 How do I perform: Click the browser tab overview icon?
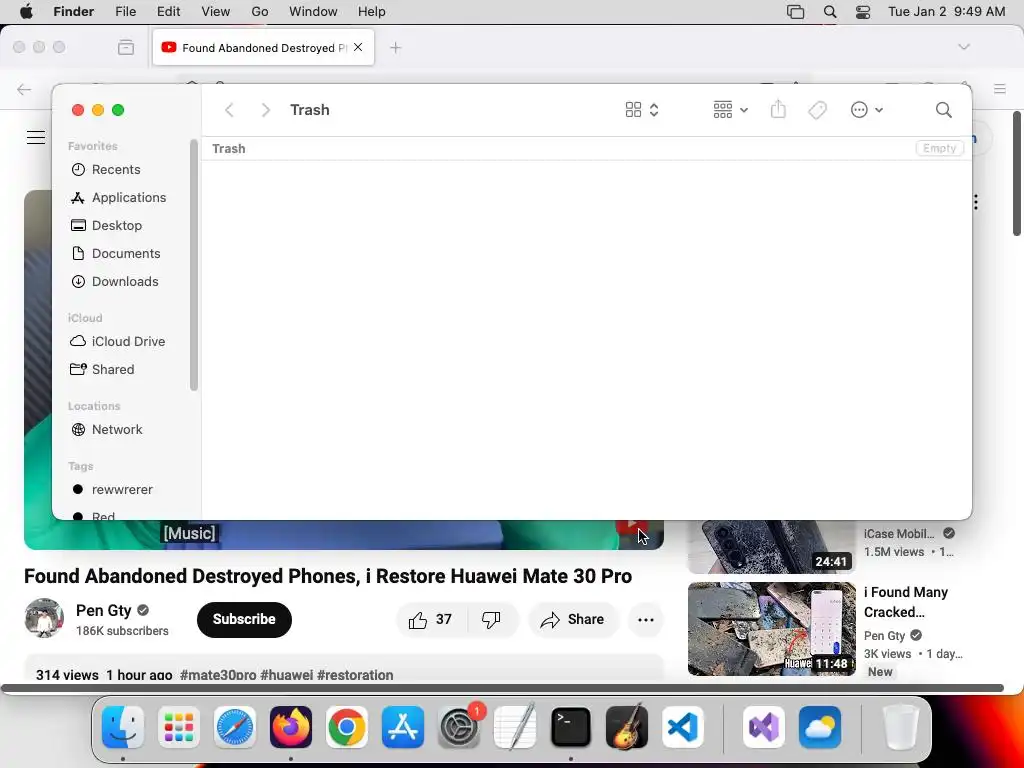point(126,48)
